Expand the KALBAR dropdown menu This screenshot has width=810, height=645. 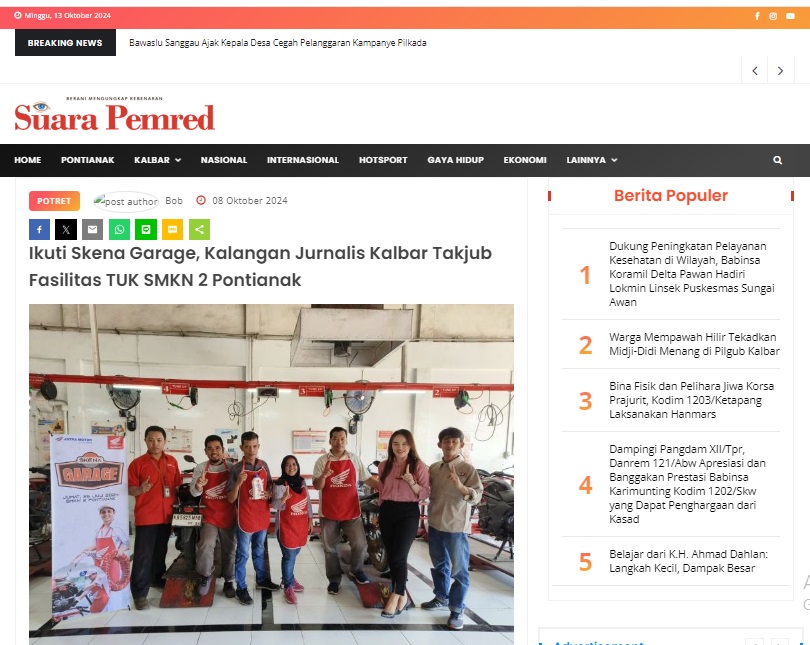[158, 160]
